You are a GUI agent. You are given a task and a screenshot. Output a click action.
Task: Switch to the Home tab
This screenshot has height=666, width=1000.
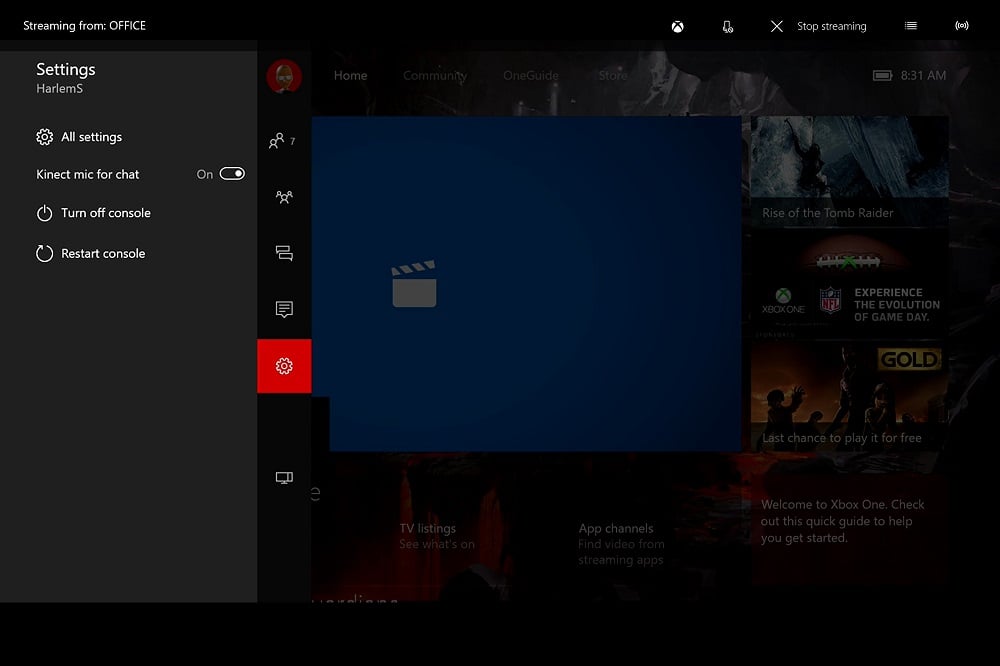point(350,75)
